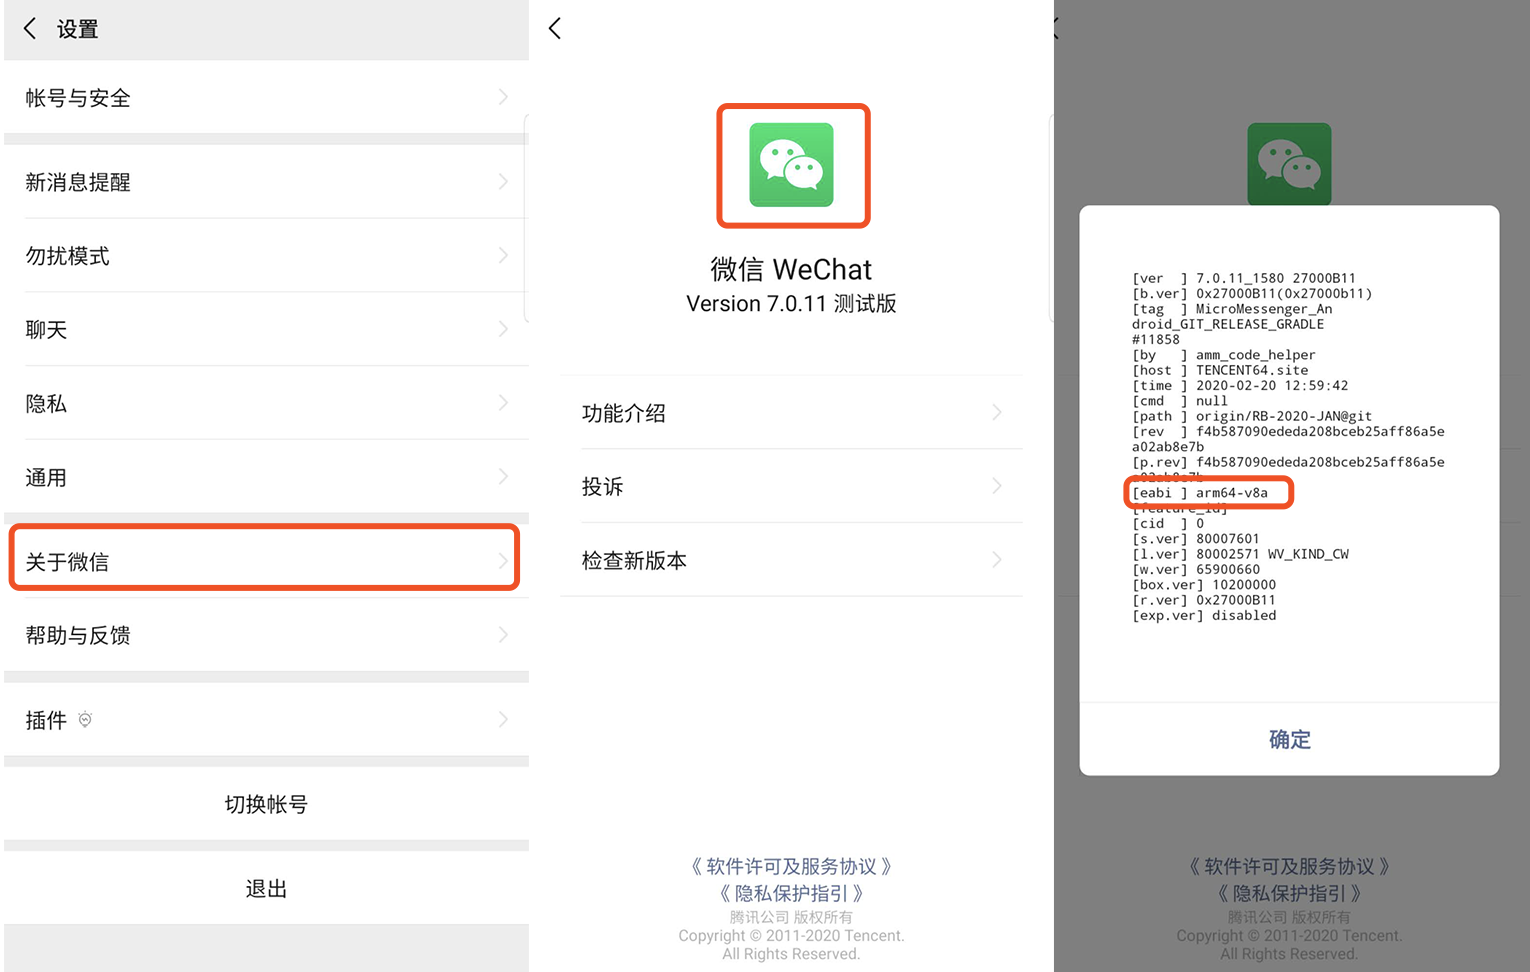This screenshot has height=972, width=1530.
Task: Open 《隐私保护指引》 on the undimmed about page
Action: [x=791, y=893]
